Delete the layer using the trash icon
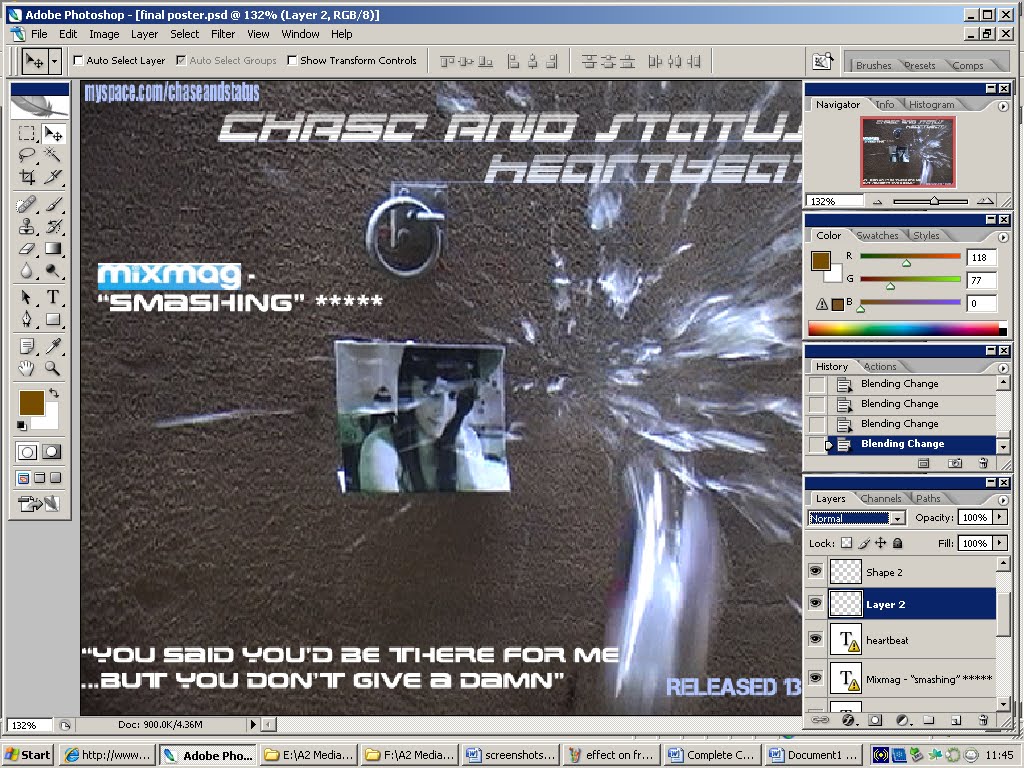Image resolution: width=1024 pixels, height=768 pixels. click(983, 720)
